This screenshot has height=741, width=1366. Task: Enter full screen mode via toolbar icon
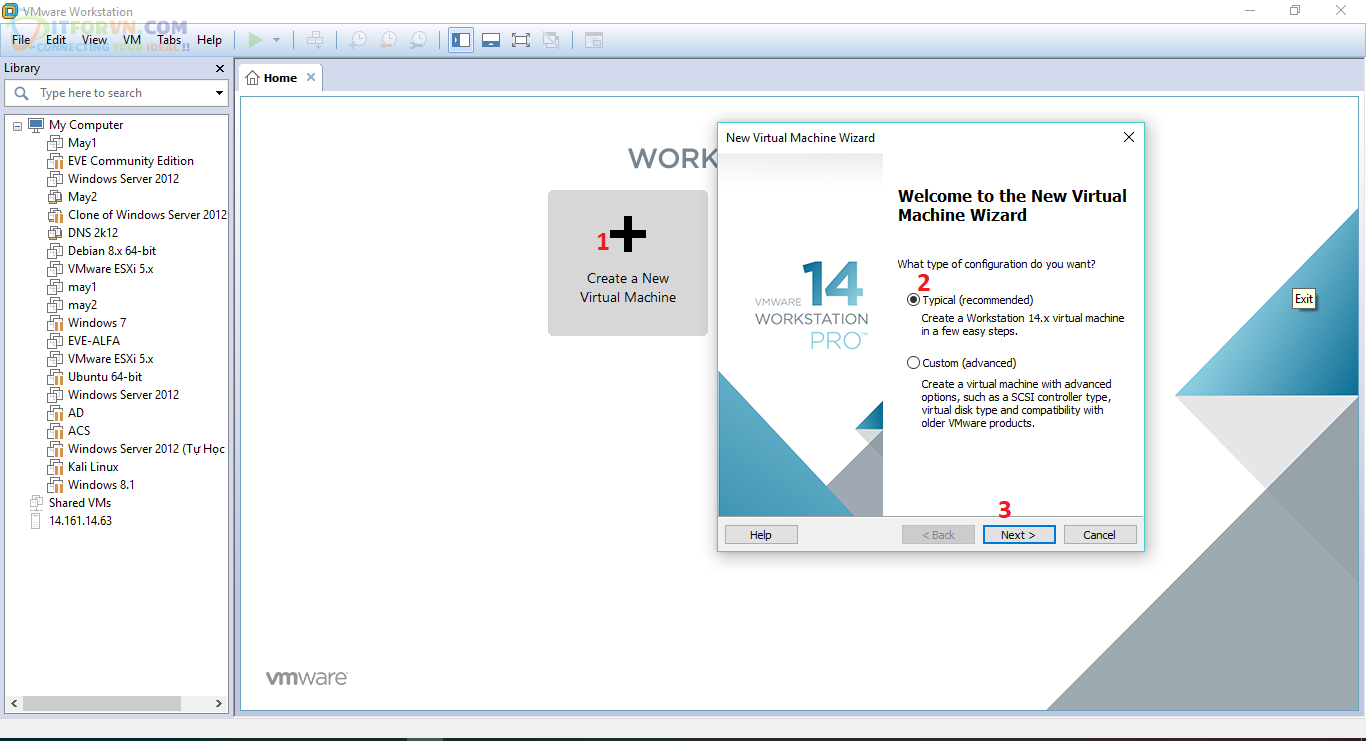click(520, 40)
